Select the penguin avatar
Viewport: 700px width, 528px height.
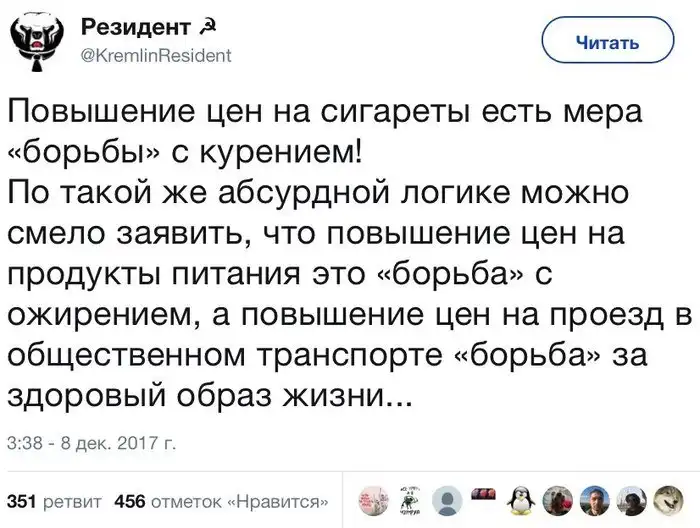coord(519,499)
